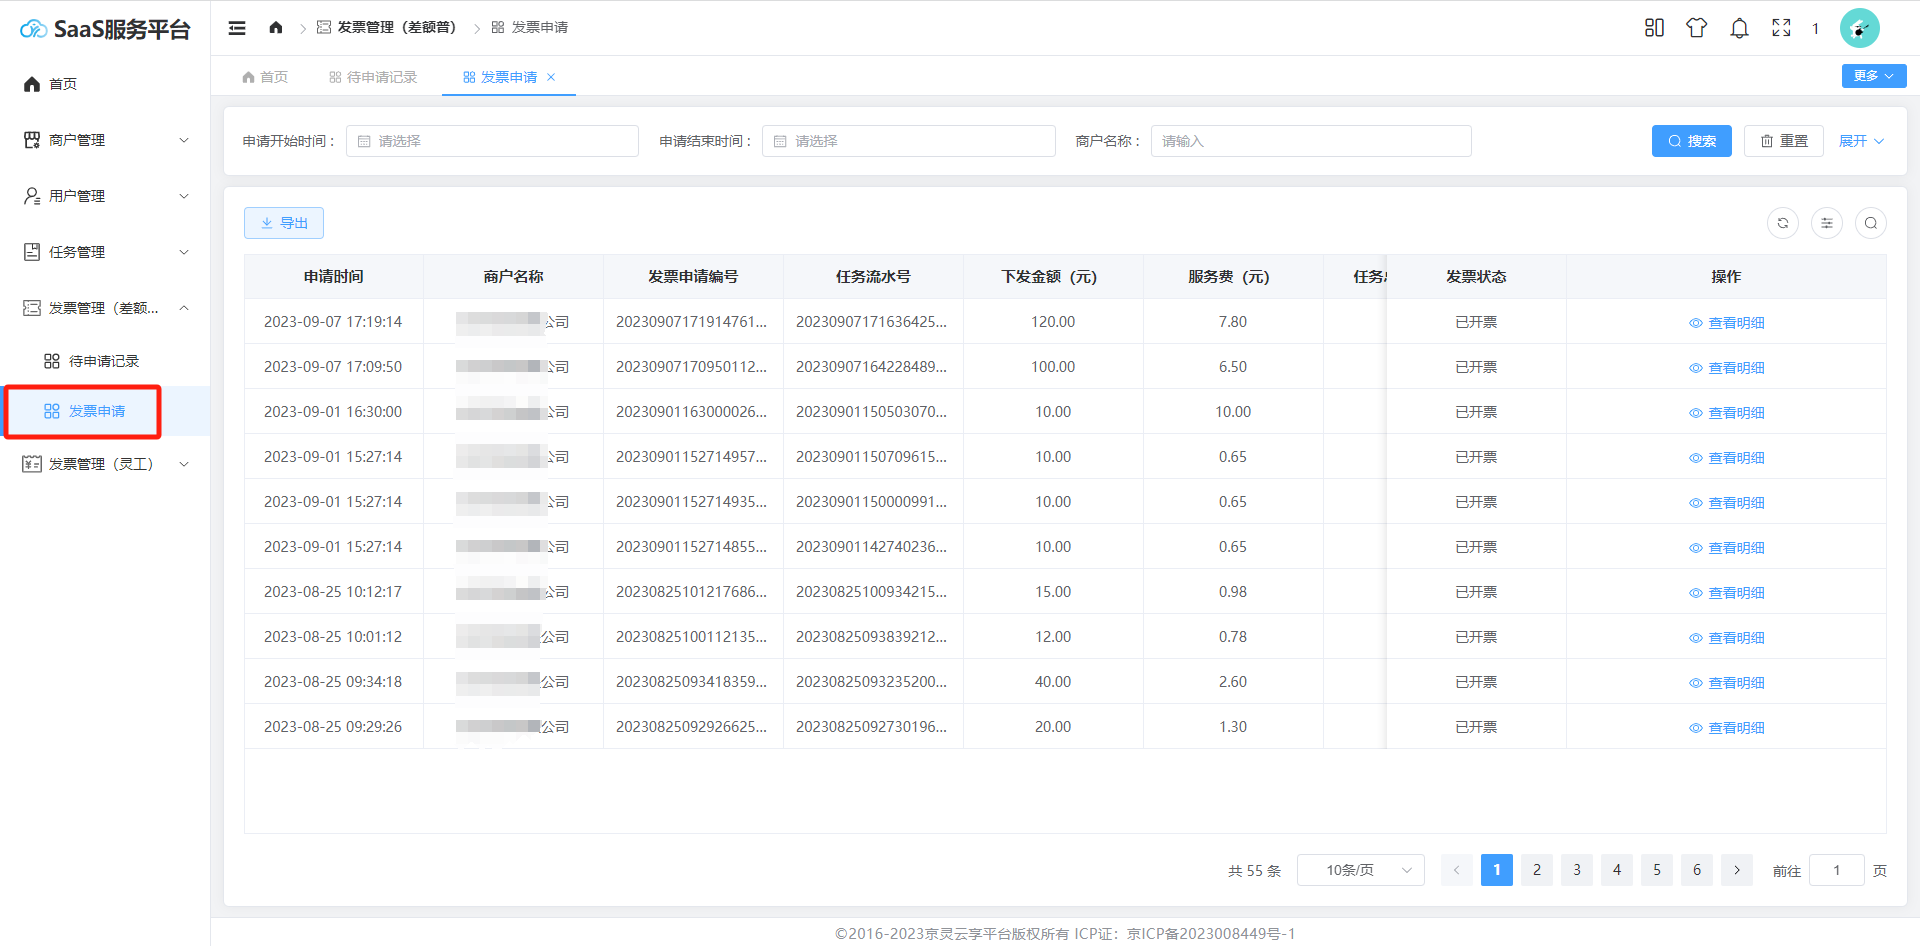This screenshot has height=946, width=1920.
Task: Go to pagination page 2
Action: point(1537,870)
